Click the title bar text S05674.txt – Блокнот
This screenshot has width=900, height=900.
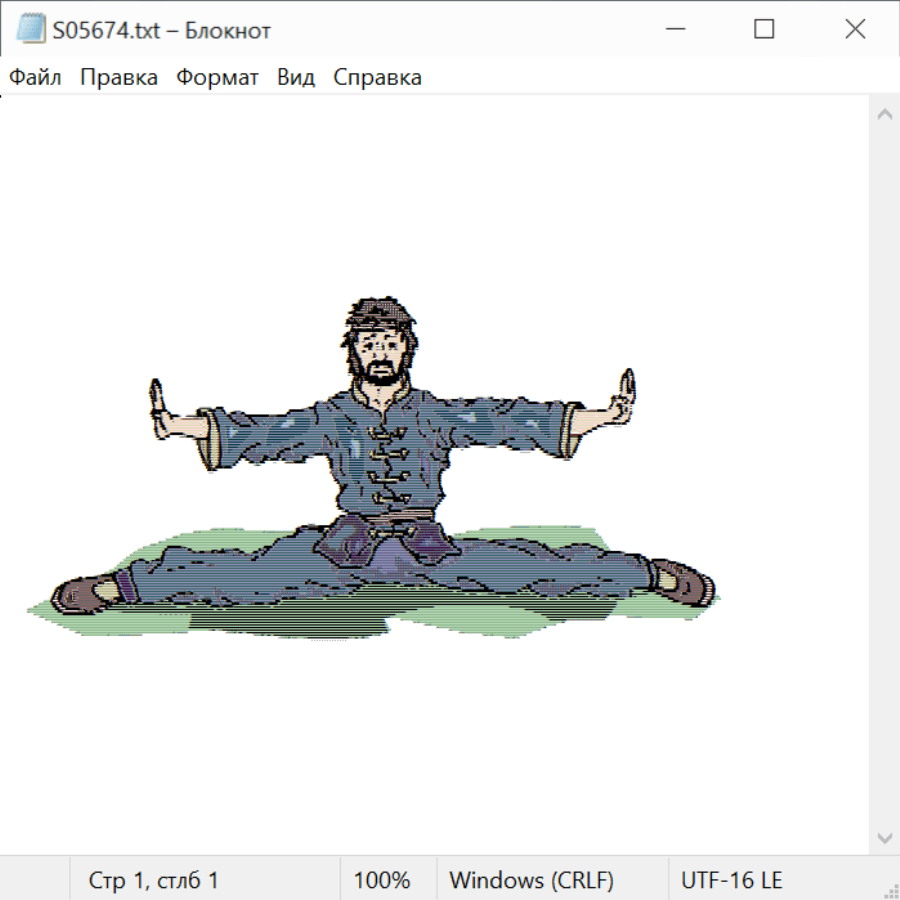tap(162, 31)
